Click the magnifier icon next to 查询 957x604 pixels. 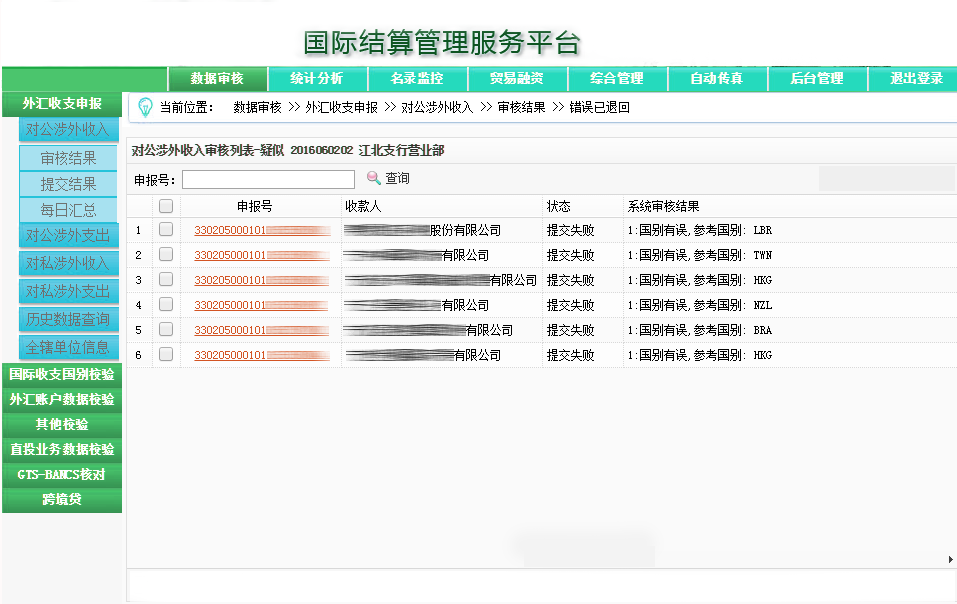373,178
